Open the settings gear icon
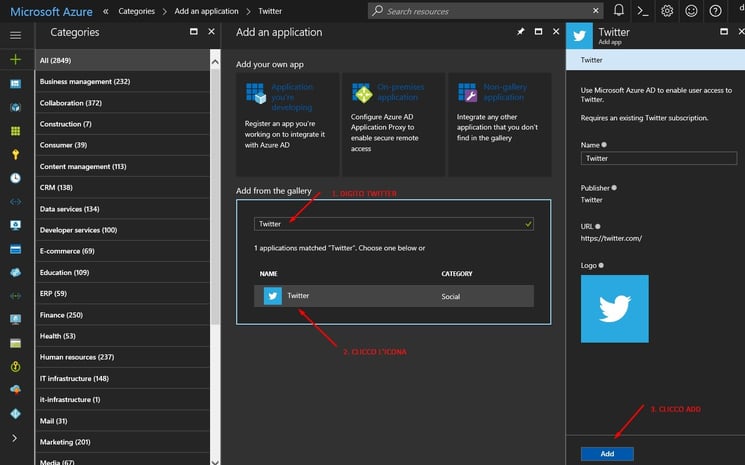The width and height of the screenshot is (745, 465). pyautogui.click(x=667, y=11)
